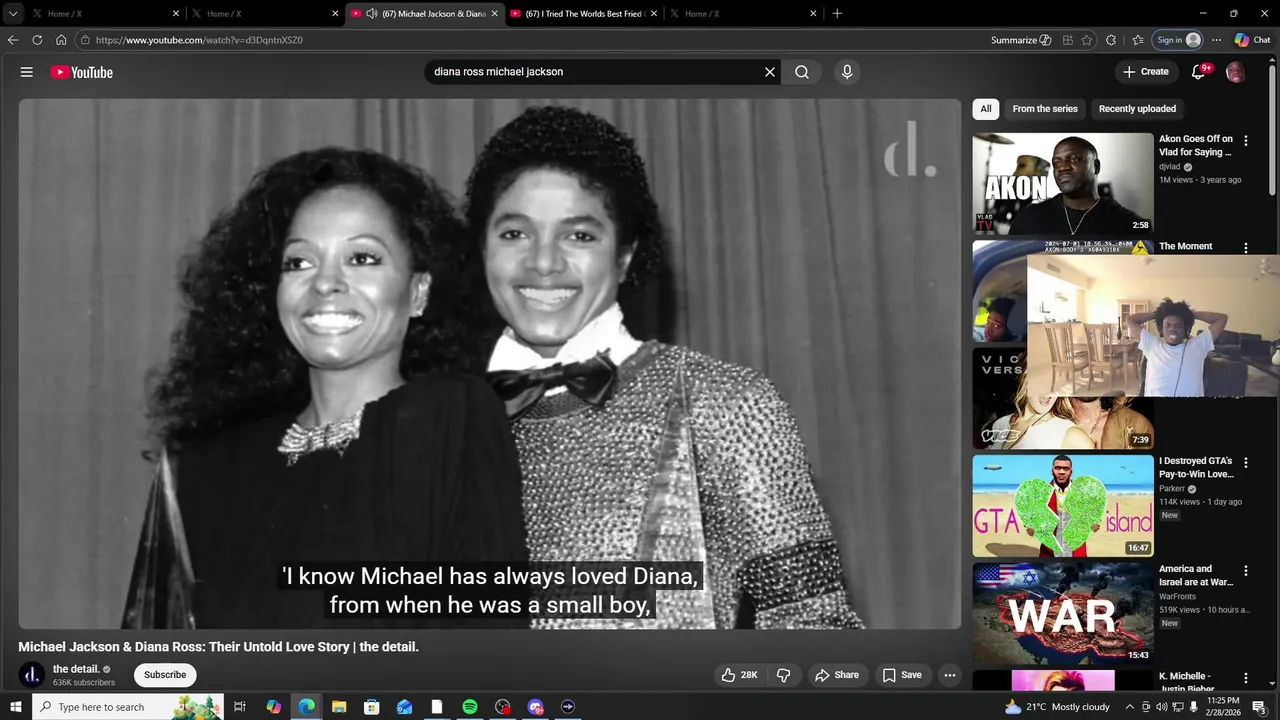Screen dimensions: 1280x720
Task: Open the weather widget 21°C Mostly cloudy
Action: pyautogui.click(x=1057, y=707)
